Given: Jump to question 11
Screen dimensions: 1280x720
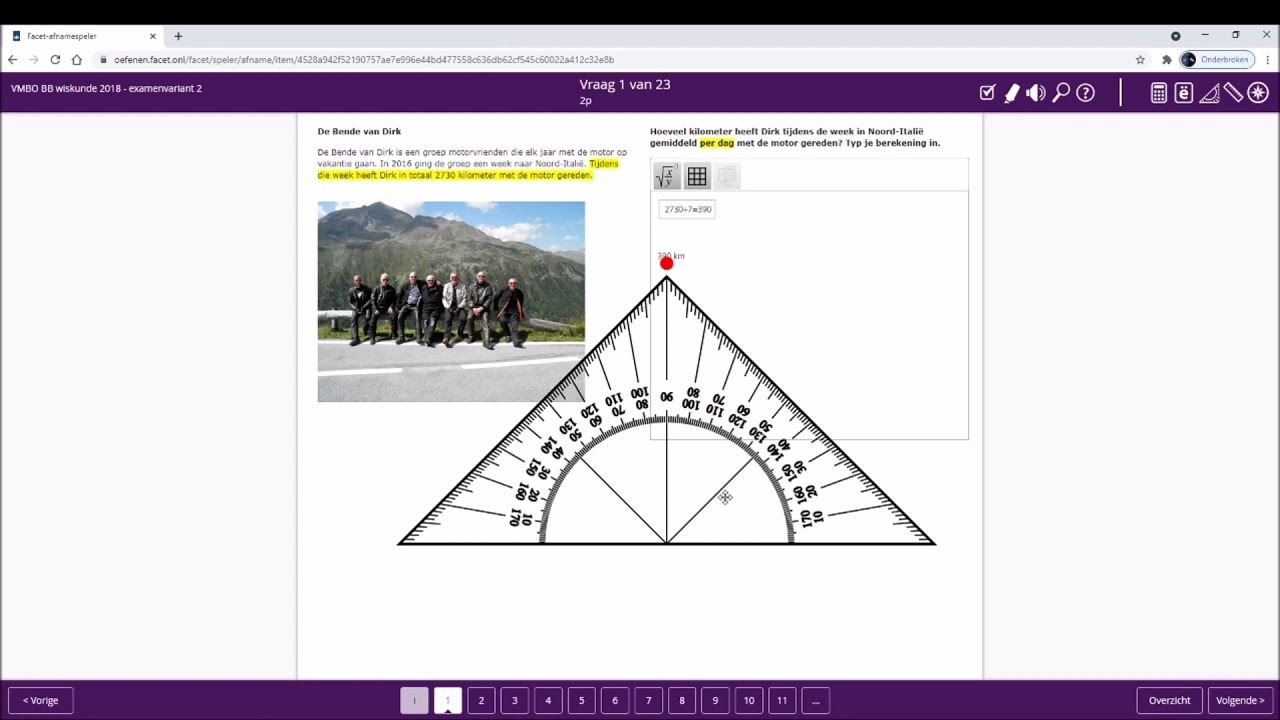Looking at the screenshot, I should pyautogui.click(x=782, y=700).
